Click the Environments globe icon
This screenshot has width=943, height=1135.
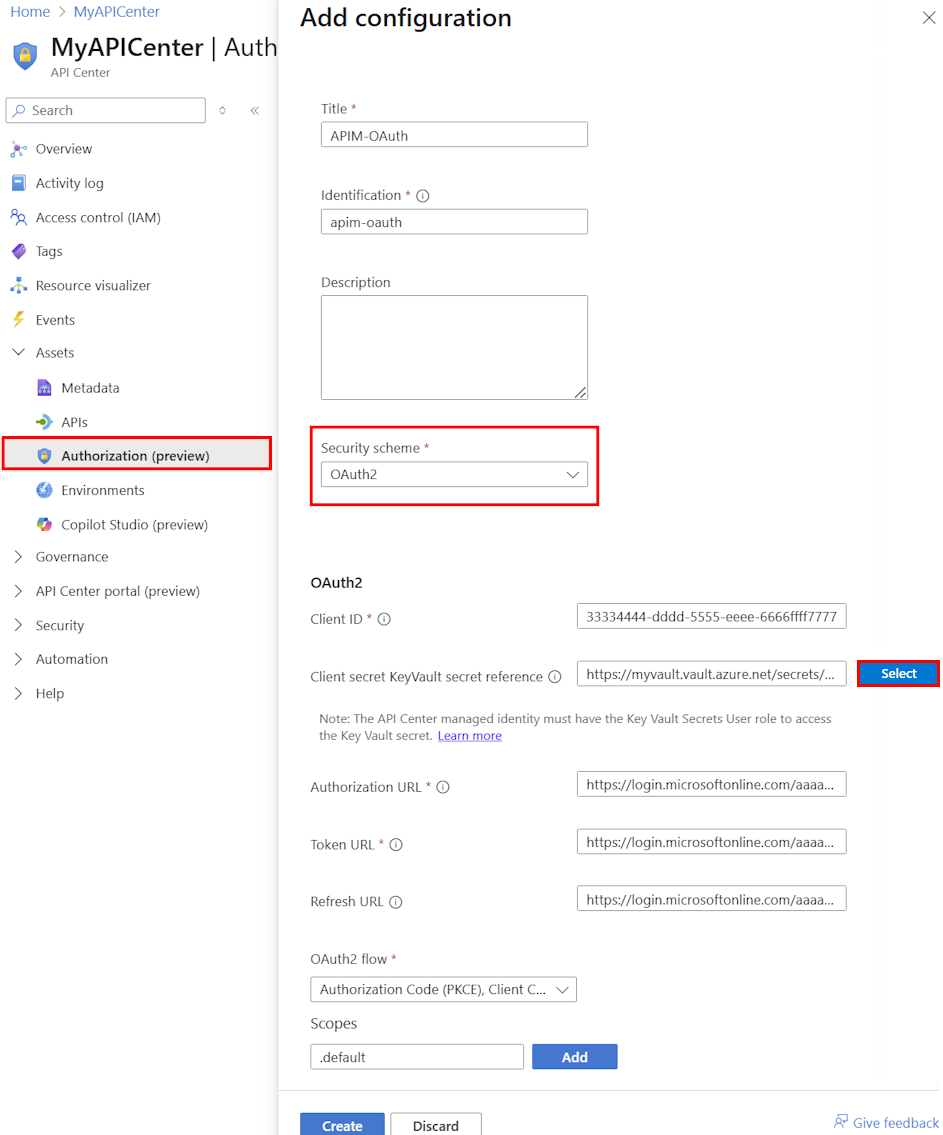pyautogui.click(x=44, y=490)
